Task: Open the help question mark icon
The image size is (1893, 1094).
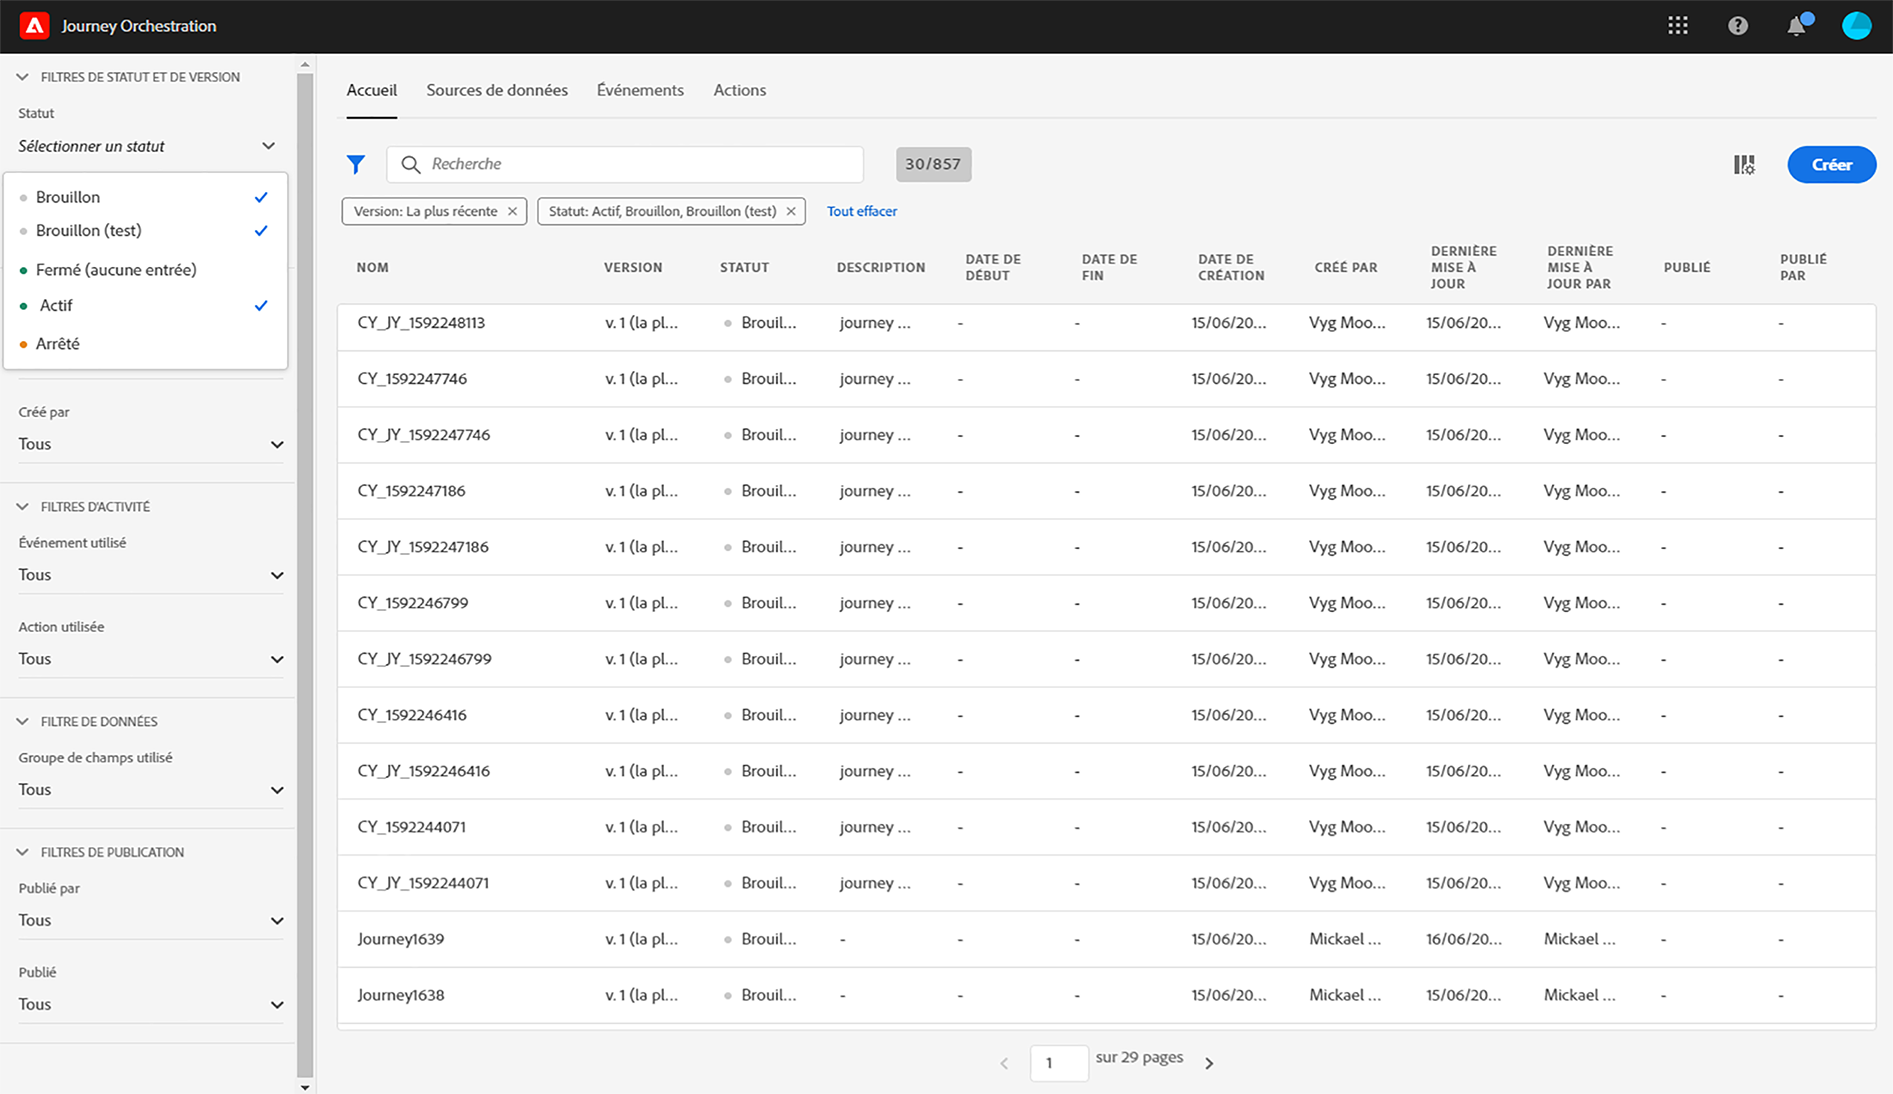Action: [1738, 26]
